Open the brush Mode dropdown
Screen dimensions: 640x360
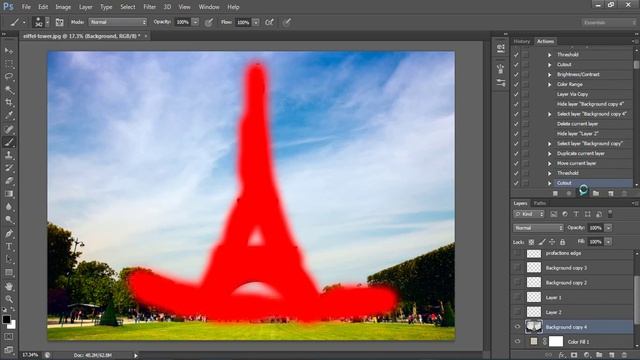click(118, 22)
